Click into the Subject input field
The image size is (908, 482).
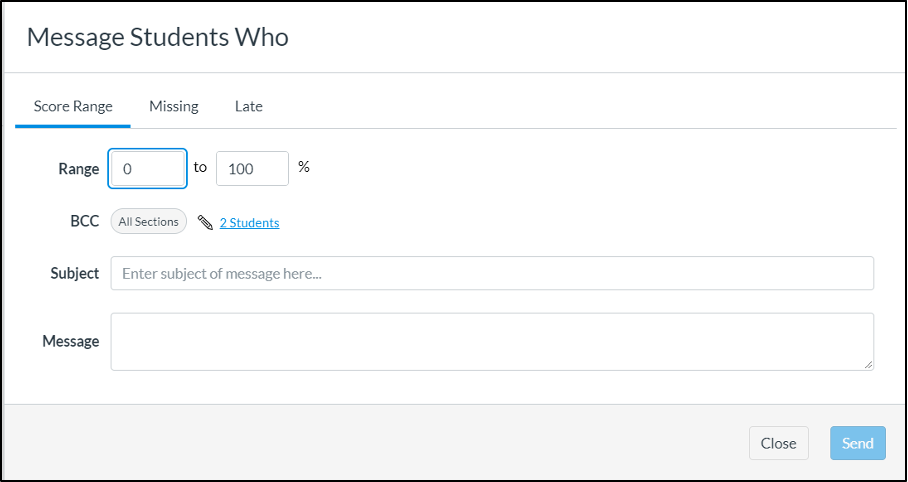click(x=492, y=273)
